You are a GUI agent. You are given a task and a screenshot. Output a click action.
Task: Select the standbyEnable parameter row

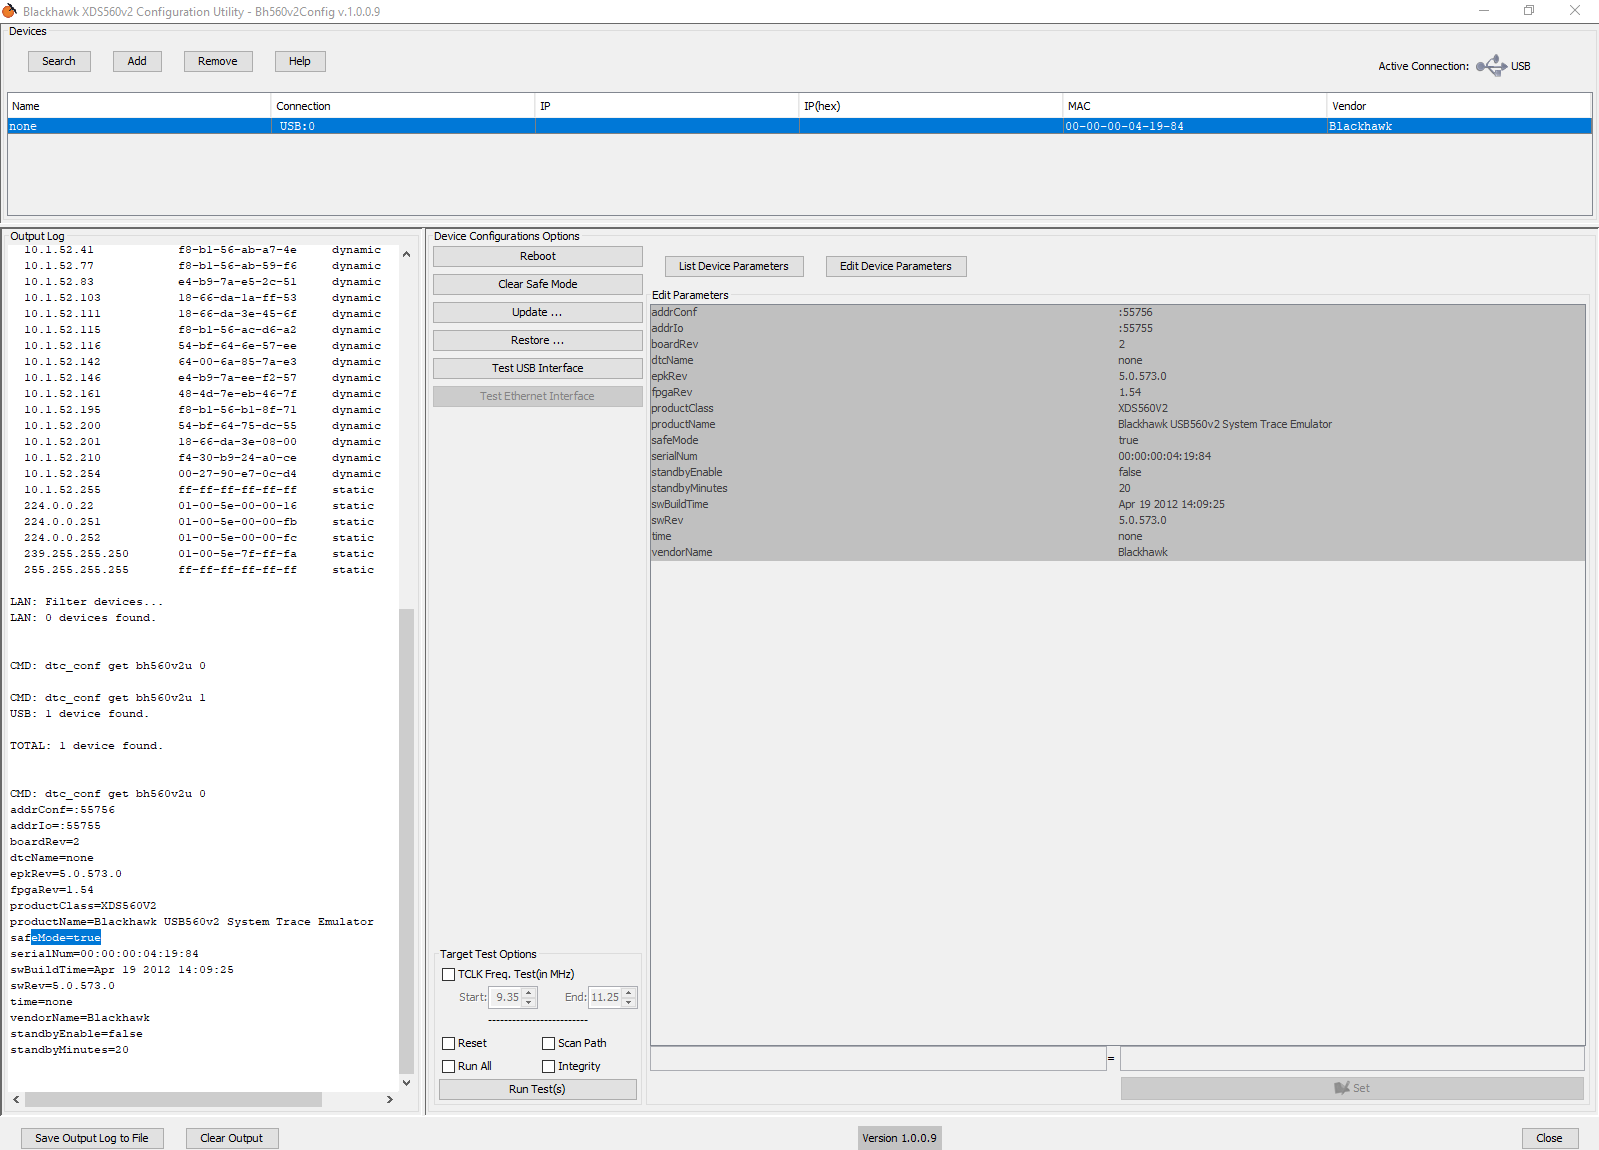[x=1118, y=472]
